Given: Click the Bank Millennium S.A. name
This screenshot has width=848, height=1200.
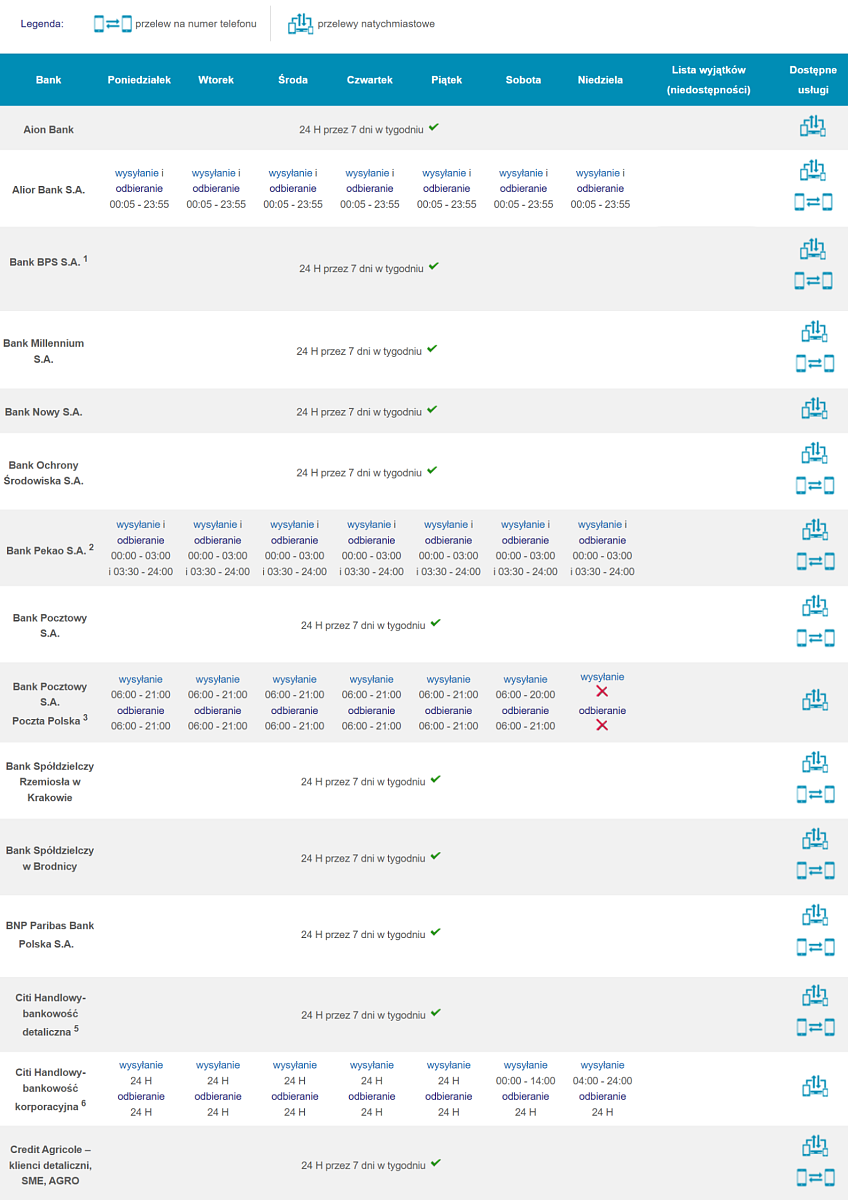Looking at the screenshot, I should pos(44,351).
